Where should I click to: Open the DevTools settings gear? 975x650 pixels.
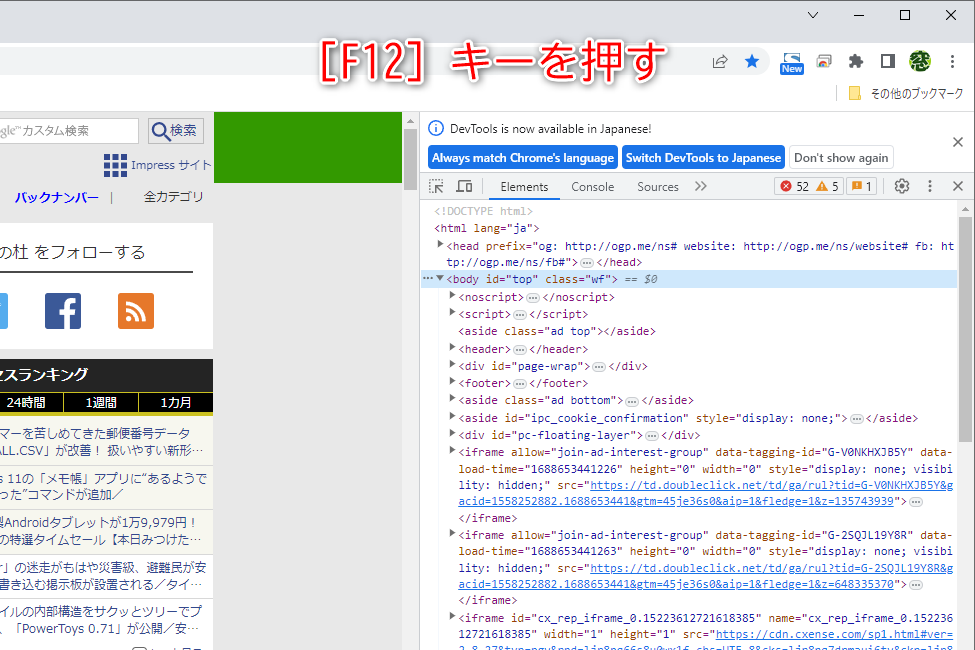pos(901,185)
